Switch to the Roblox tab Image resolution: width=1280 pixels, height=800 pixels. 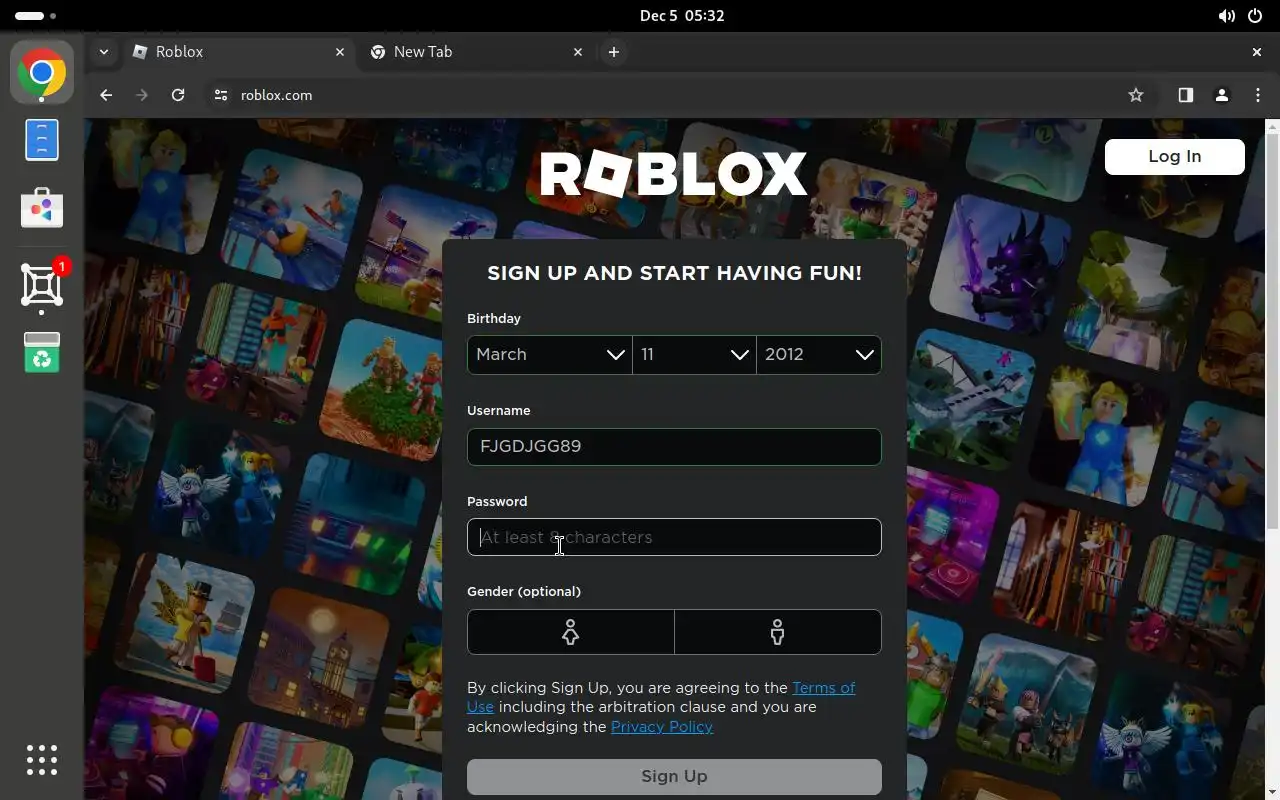pyautogui.click(x=238, y=52)
